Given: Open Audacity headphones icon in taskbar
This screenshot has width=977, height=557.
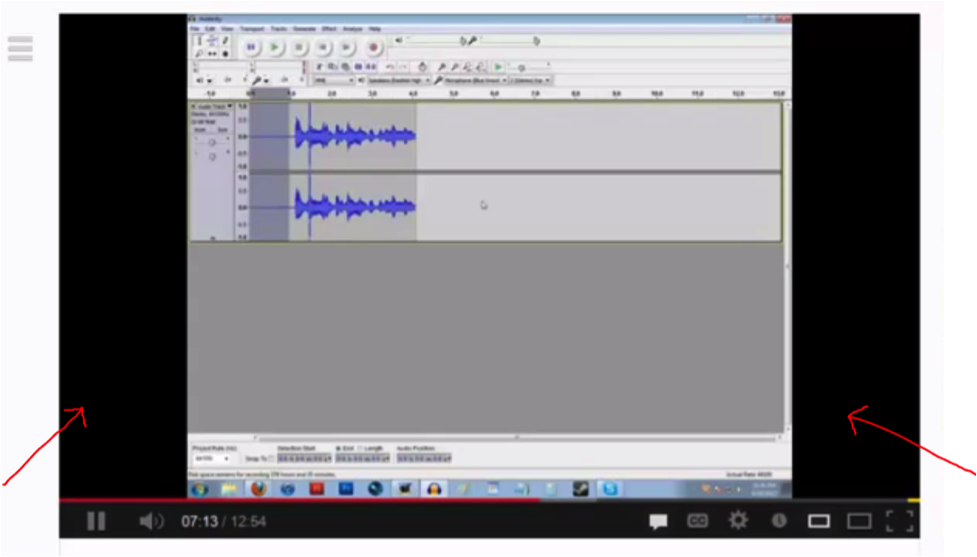Looking at the screenshot, I should click(x=434, y=489).
